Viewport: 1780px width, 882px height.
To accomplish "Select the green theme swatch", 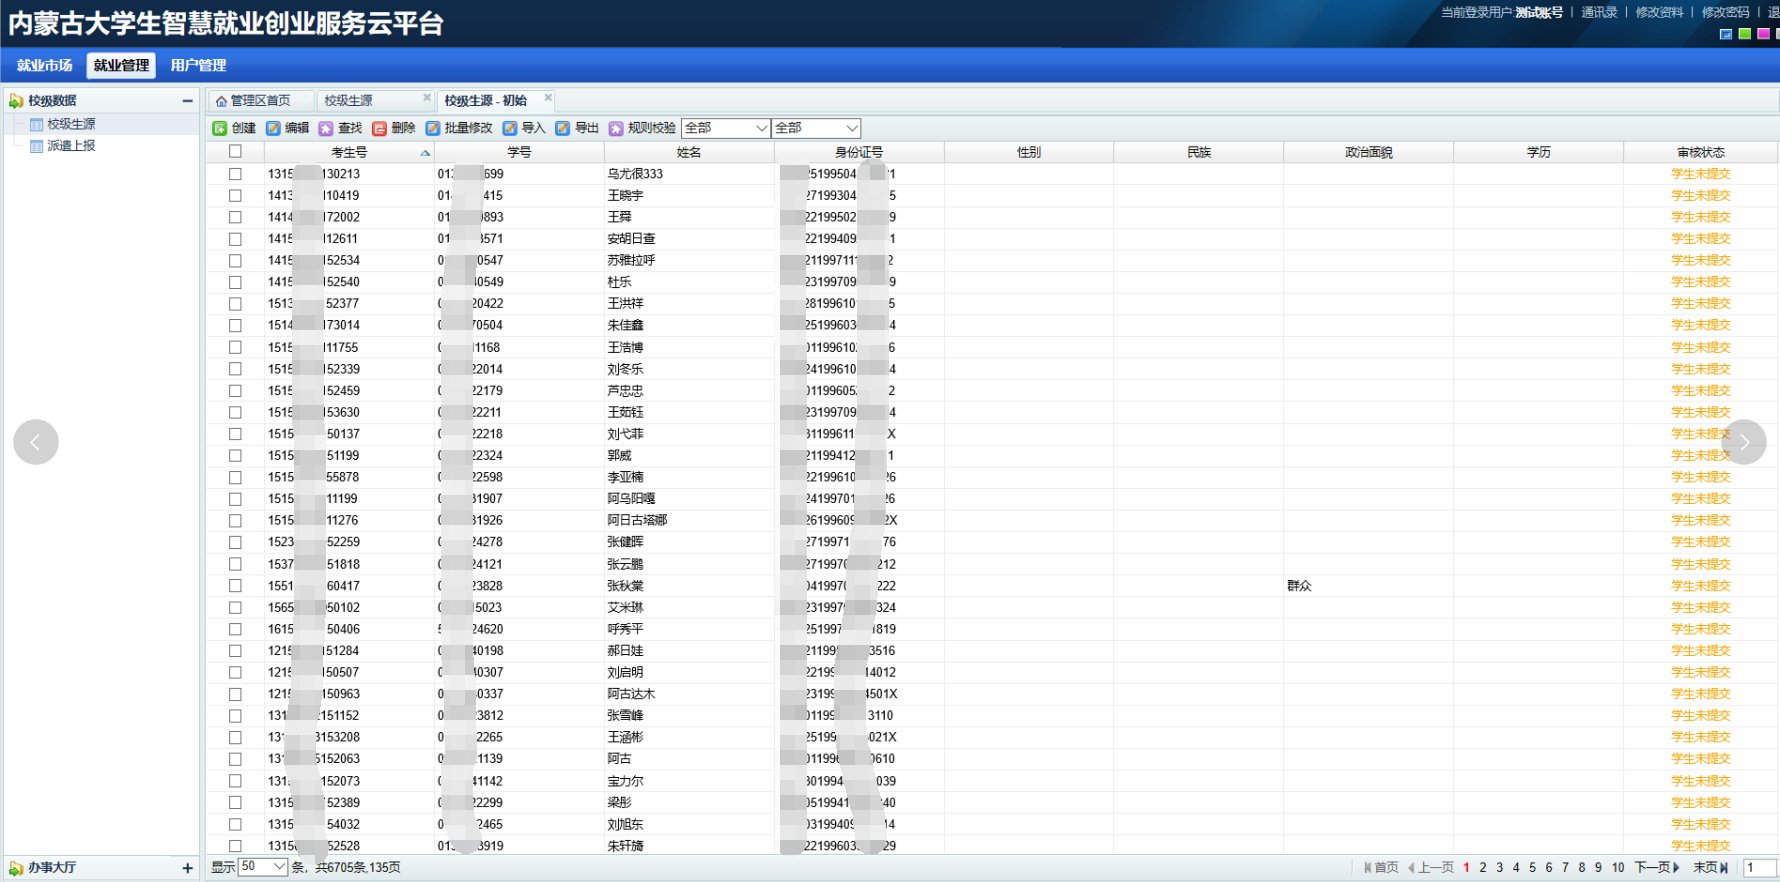I will coord(1745,34).
